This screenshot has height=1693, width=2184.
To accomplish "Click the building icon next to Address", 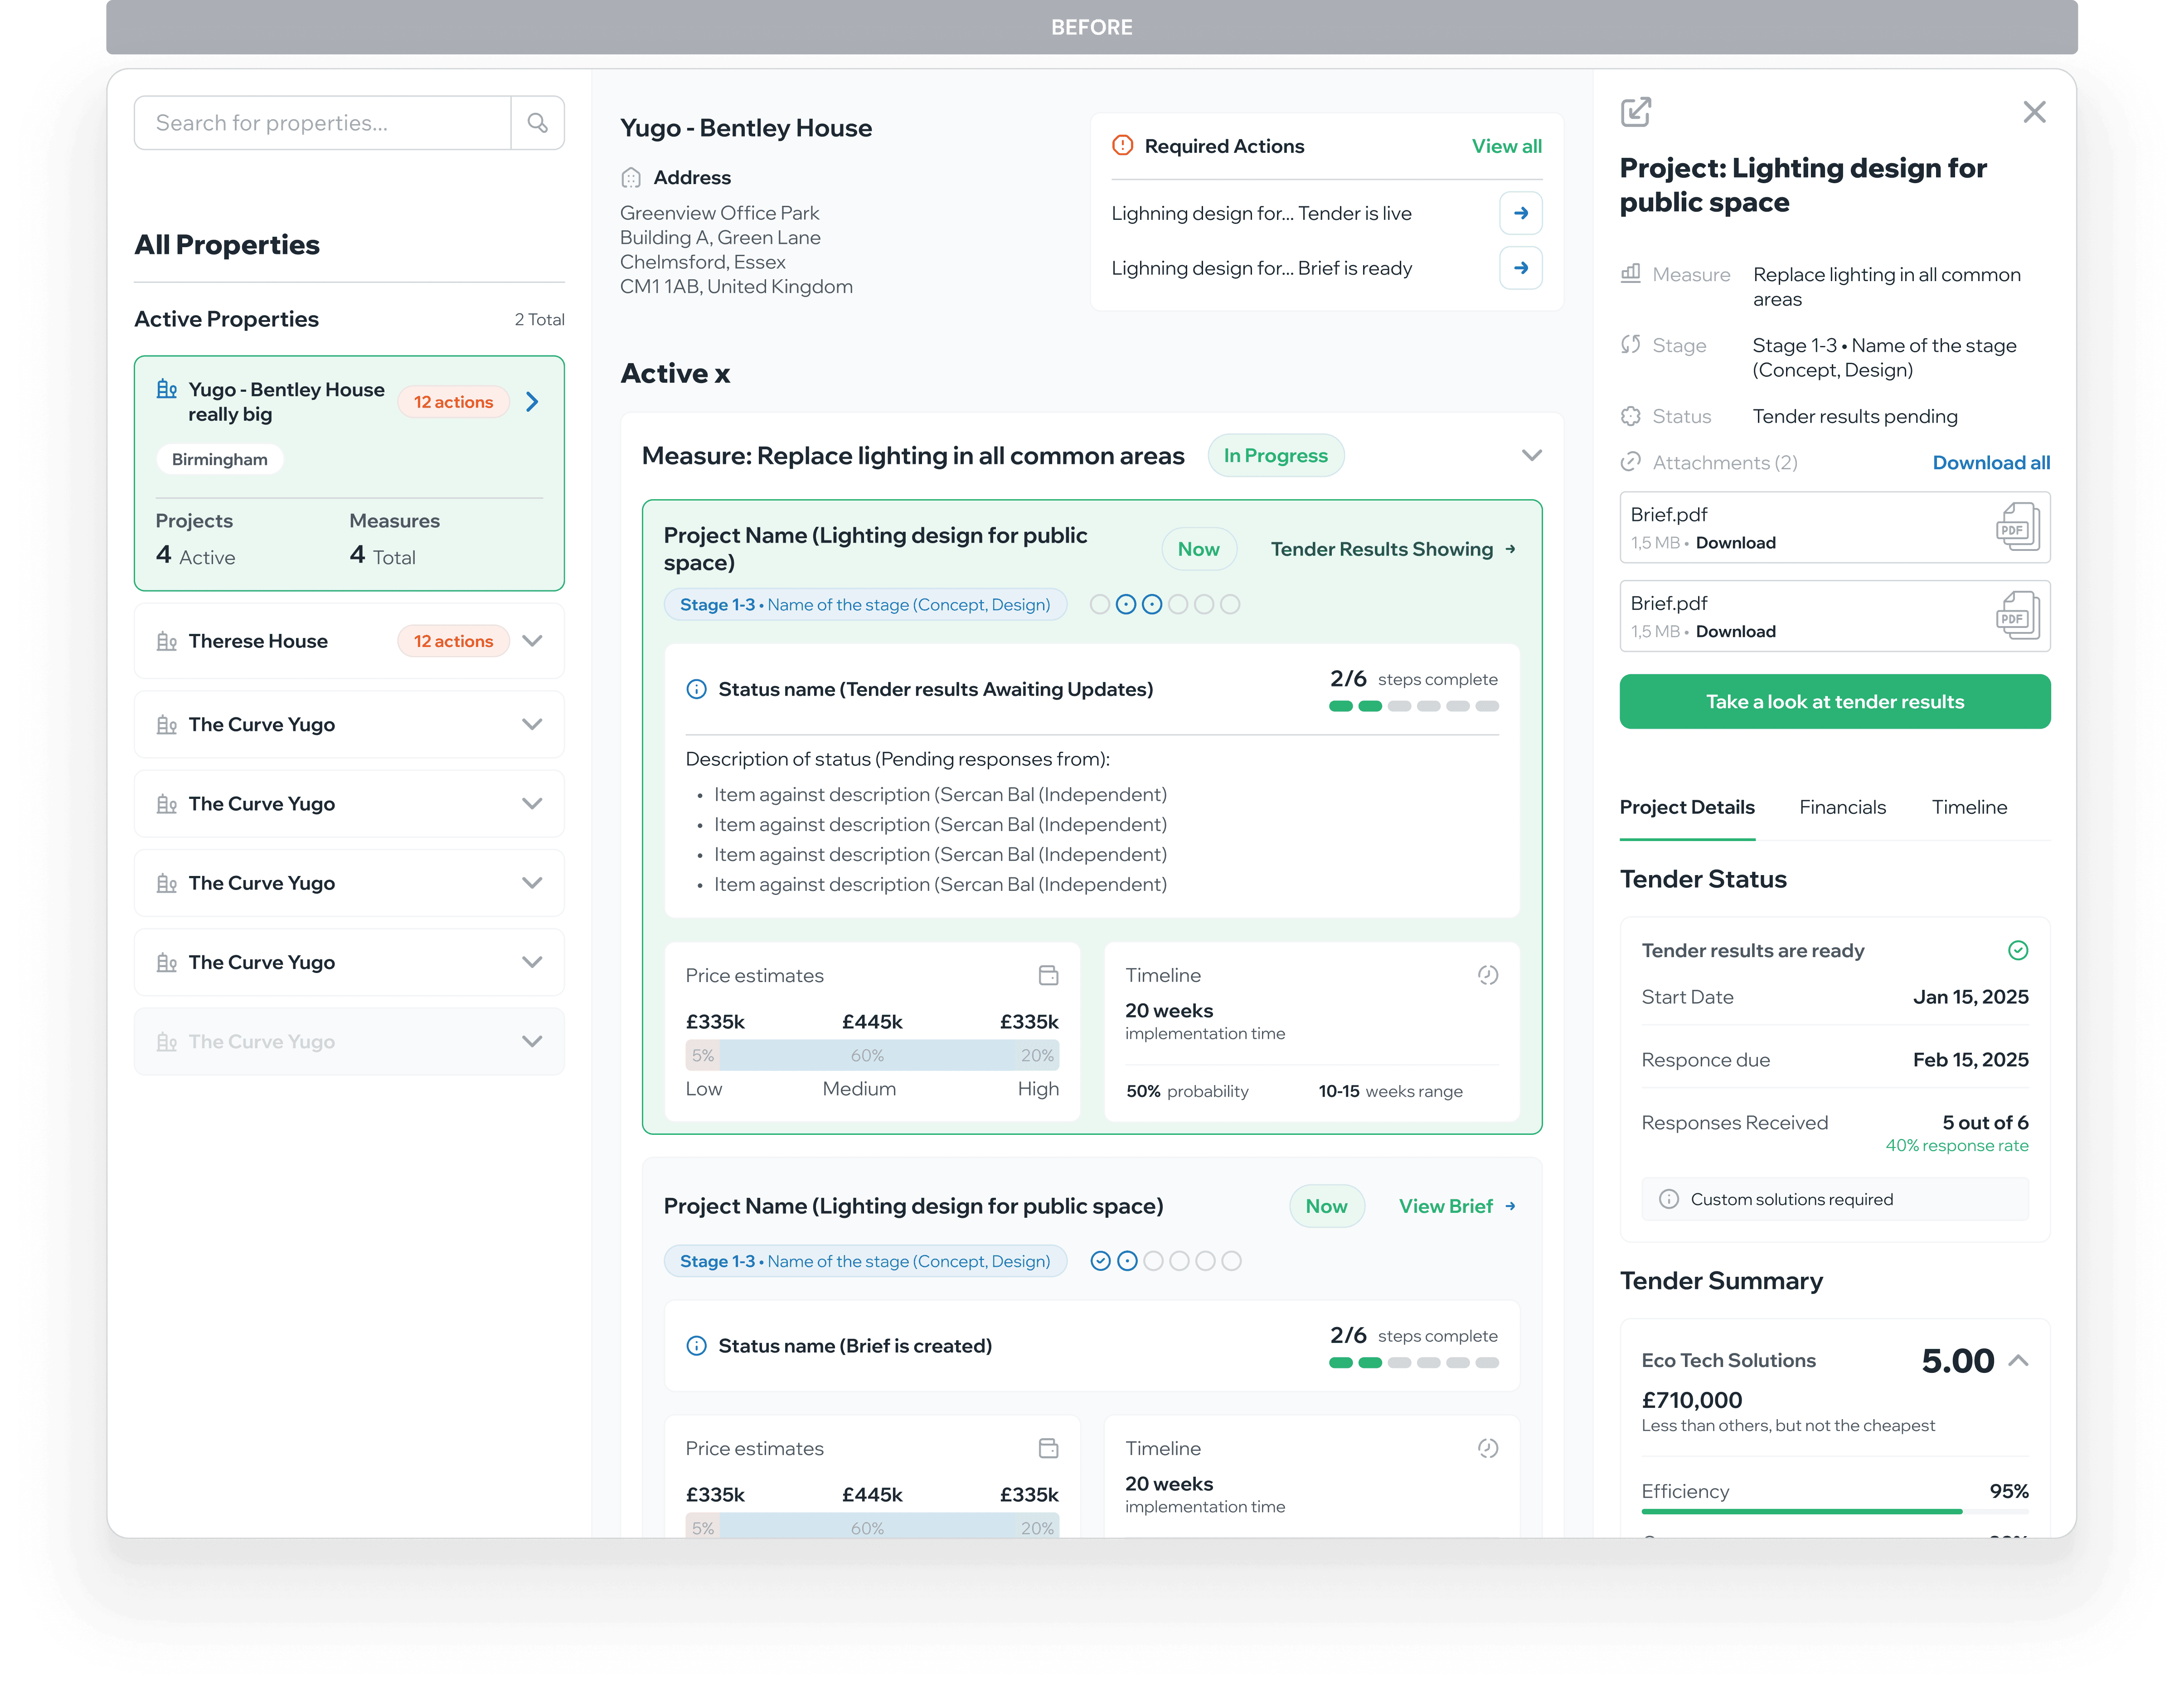I will point(630,177).
